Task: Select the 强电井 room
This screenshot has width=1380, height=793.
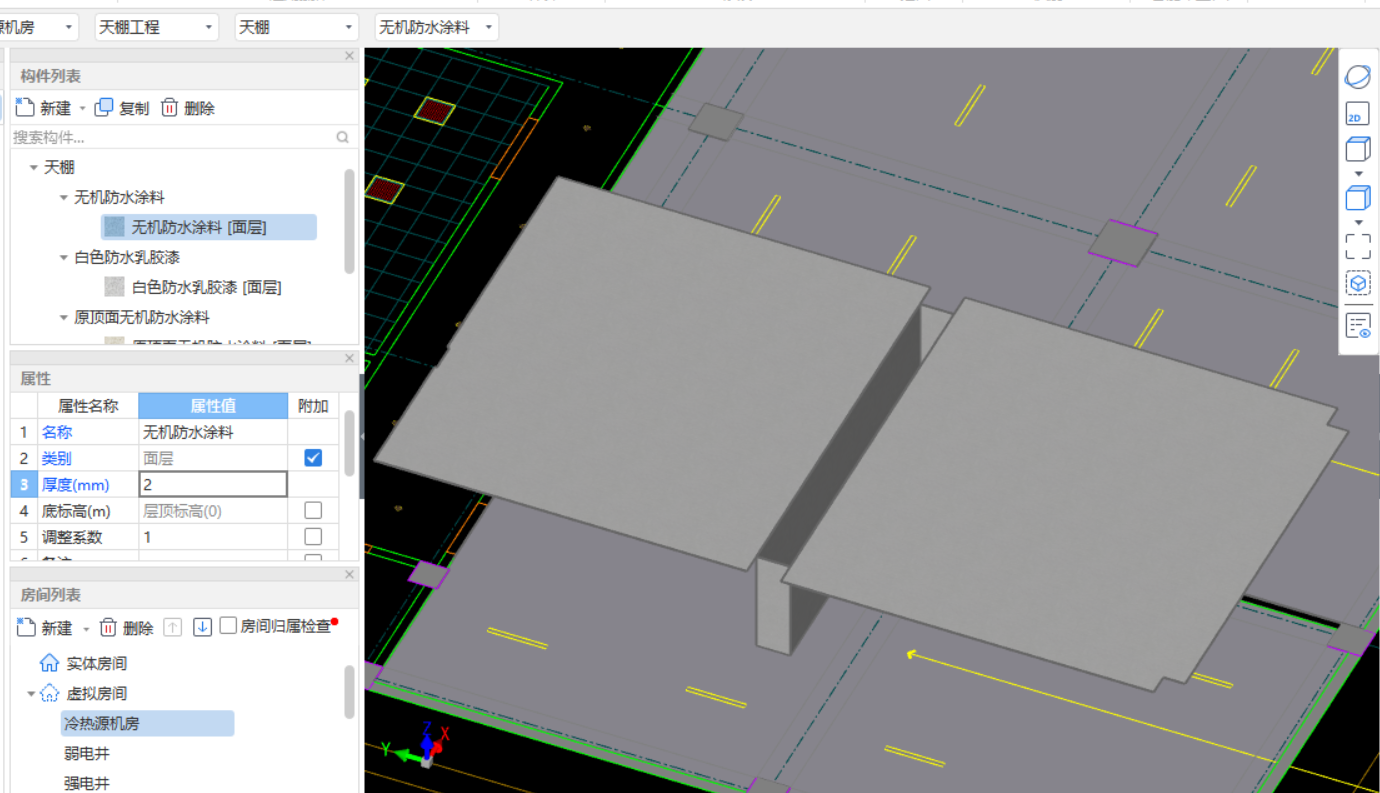Action: point(87,783)
